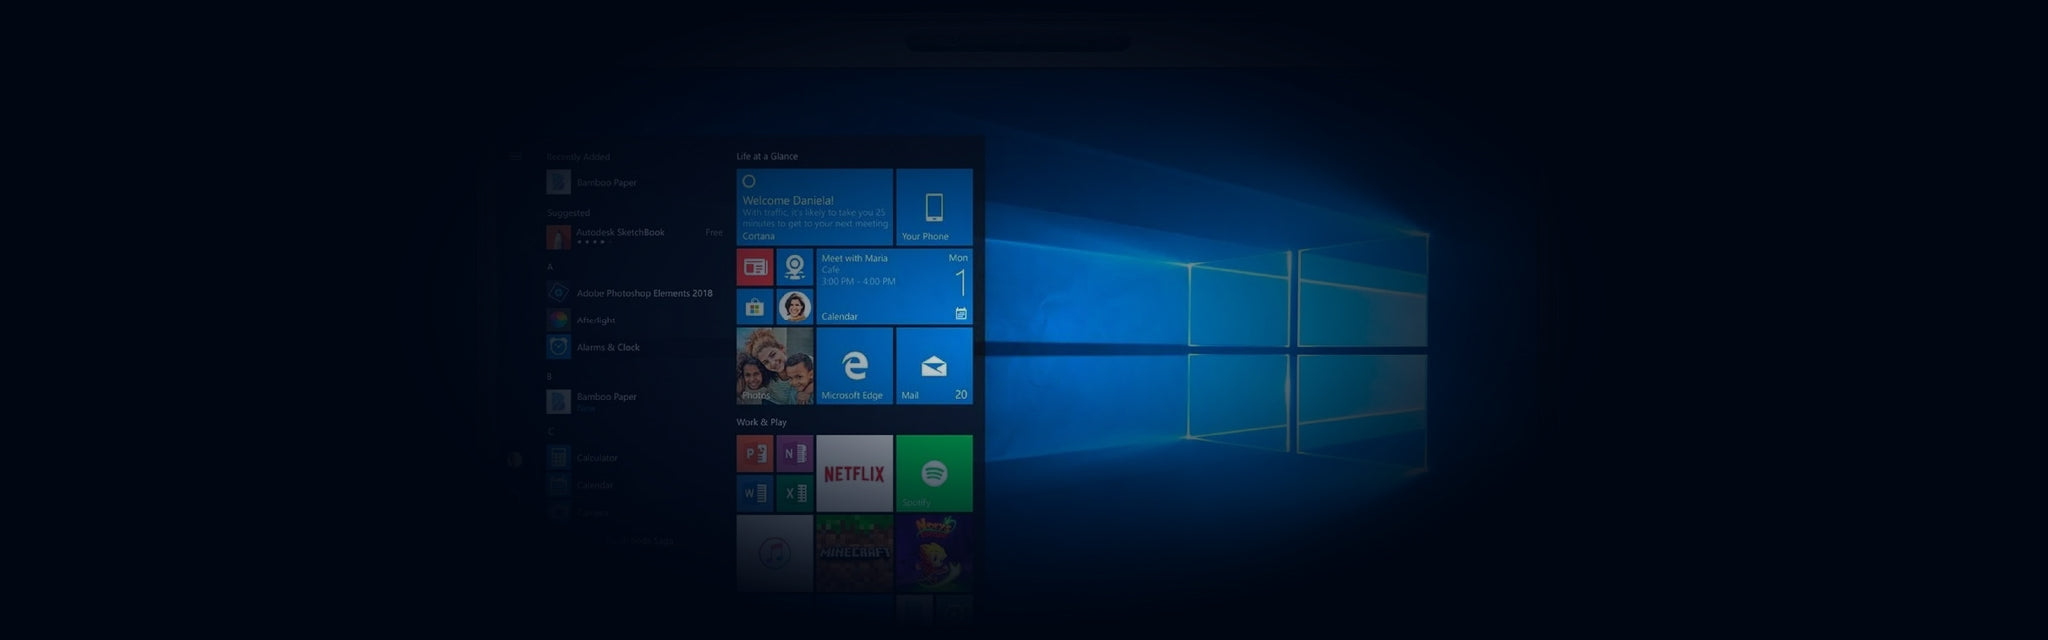Open the webcam-icon tile beside the News tile
The image size is (2048, 640).
click(x=795, y=267)
